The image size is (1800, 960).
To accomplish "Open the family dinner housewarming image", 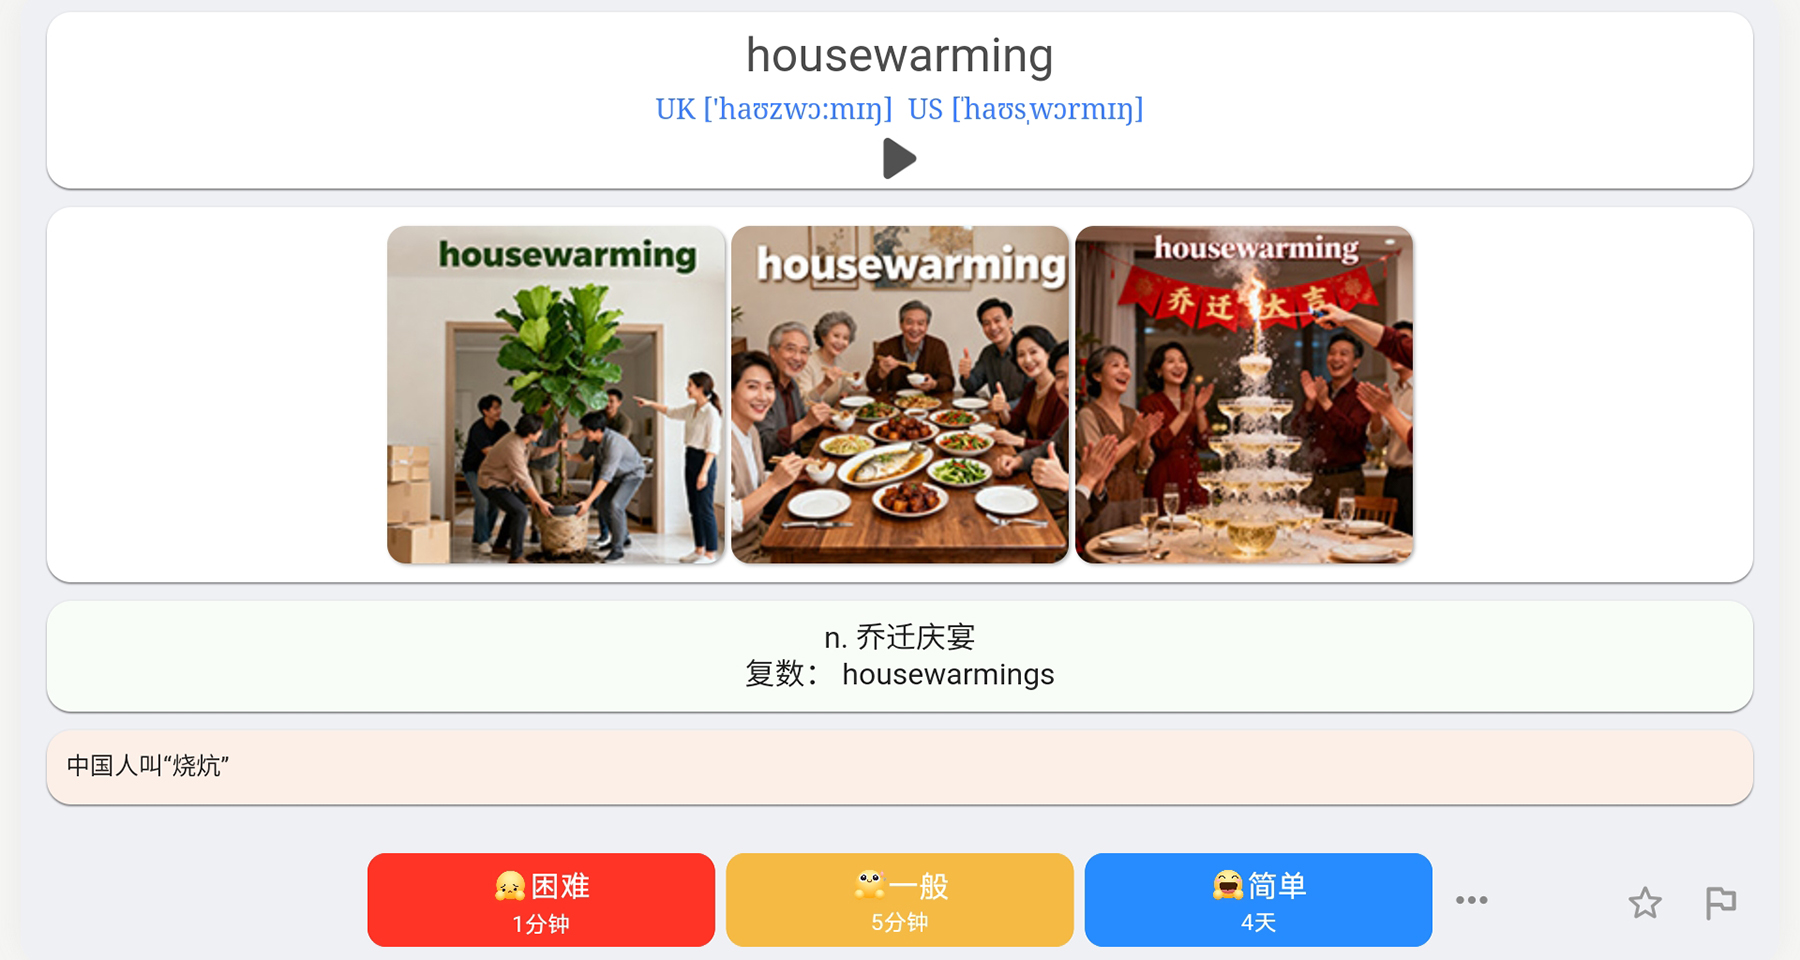I will [x=900, y=394].
